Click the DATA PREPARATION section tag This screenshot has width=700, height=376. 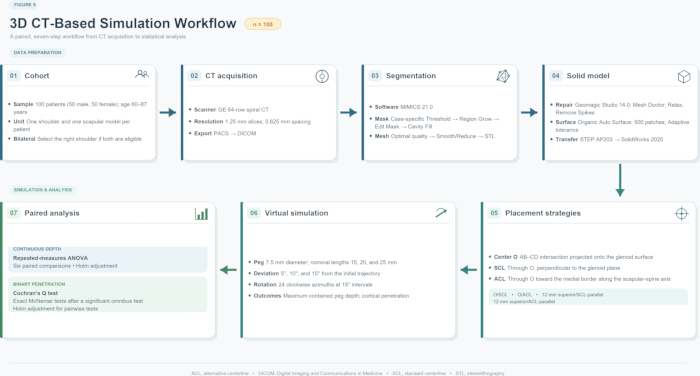pos(38,52)
